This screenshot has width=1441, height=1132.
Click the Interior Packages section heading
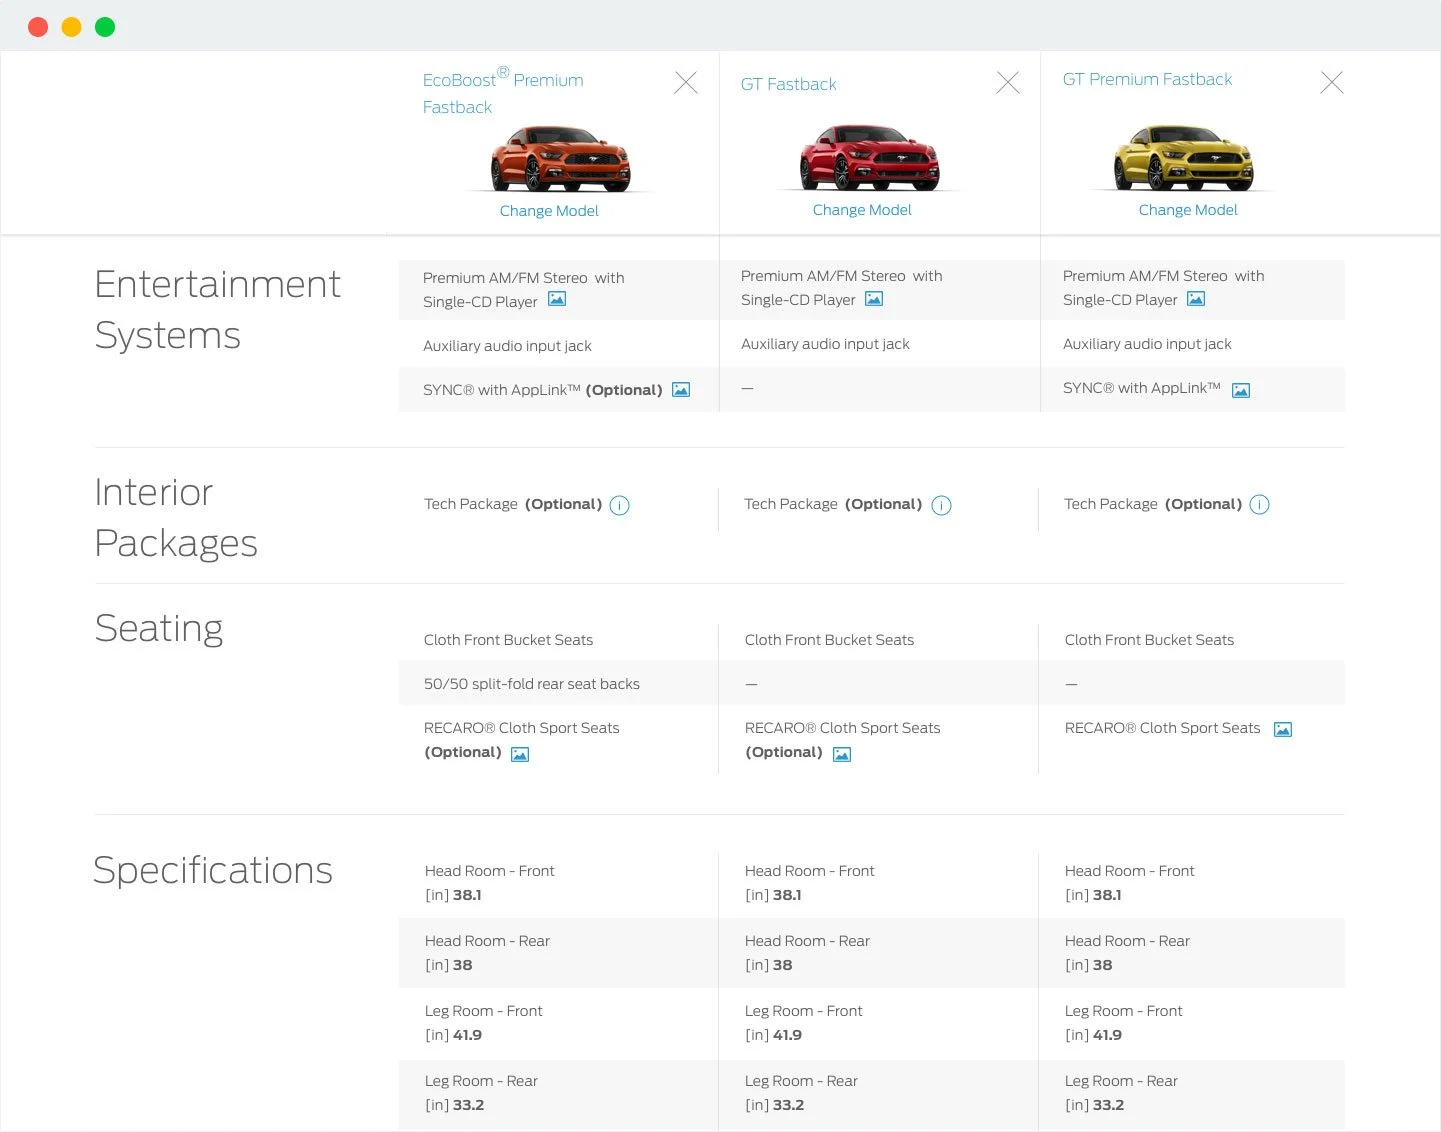point(175,517)
